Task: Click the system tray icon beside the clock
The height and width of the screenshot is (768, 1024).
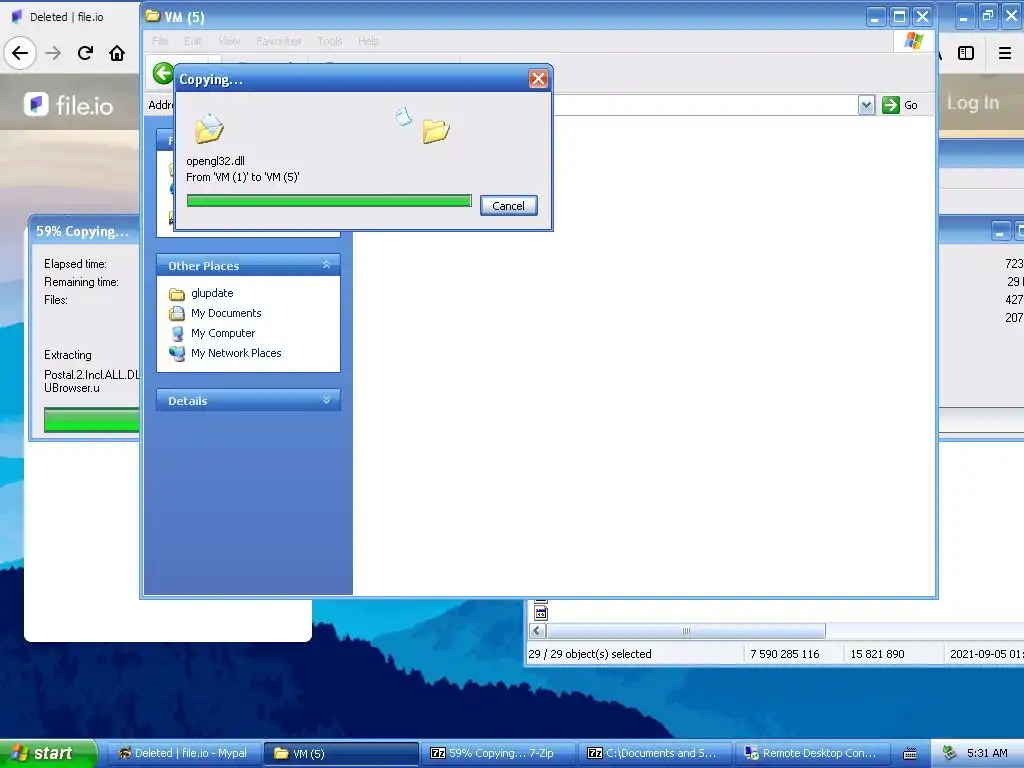Action: point(950,753)
